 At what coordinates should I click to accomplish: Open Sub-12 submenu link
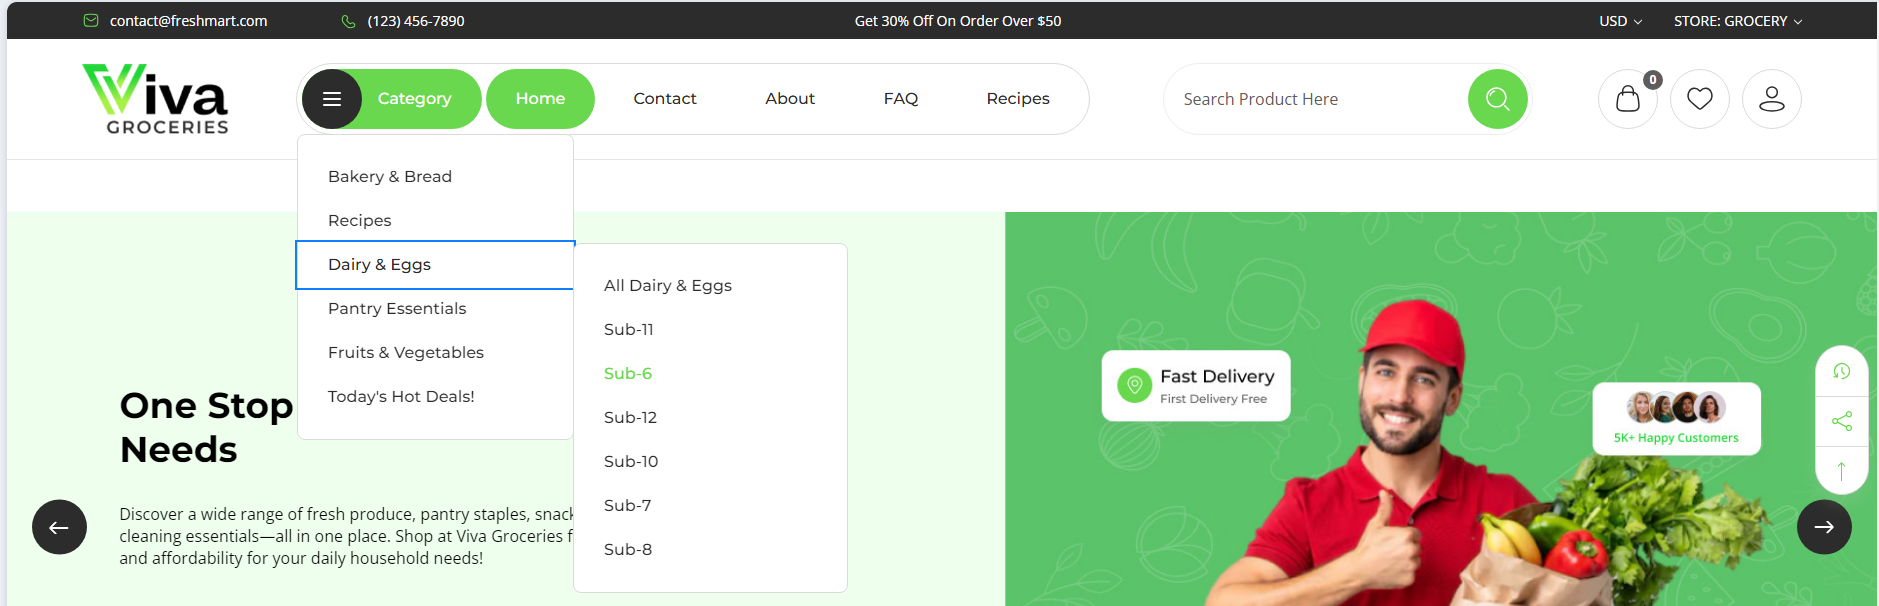tap(630, 417)
